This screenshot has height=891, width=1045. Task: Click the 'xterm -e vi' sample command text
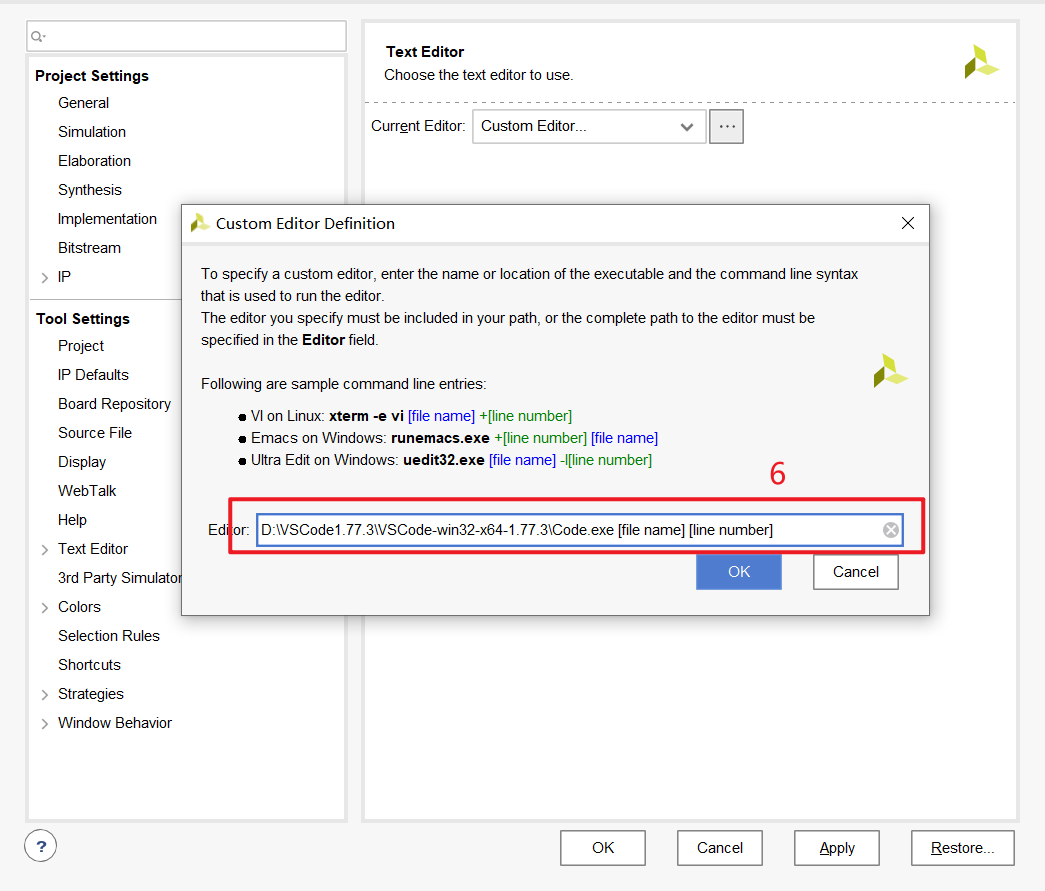coord(367,417)
